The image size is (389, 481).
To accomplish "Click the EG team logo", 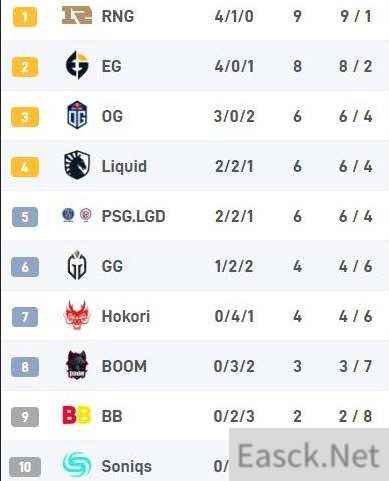I will pos(77,65).
